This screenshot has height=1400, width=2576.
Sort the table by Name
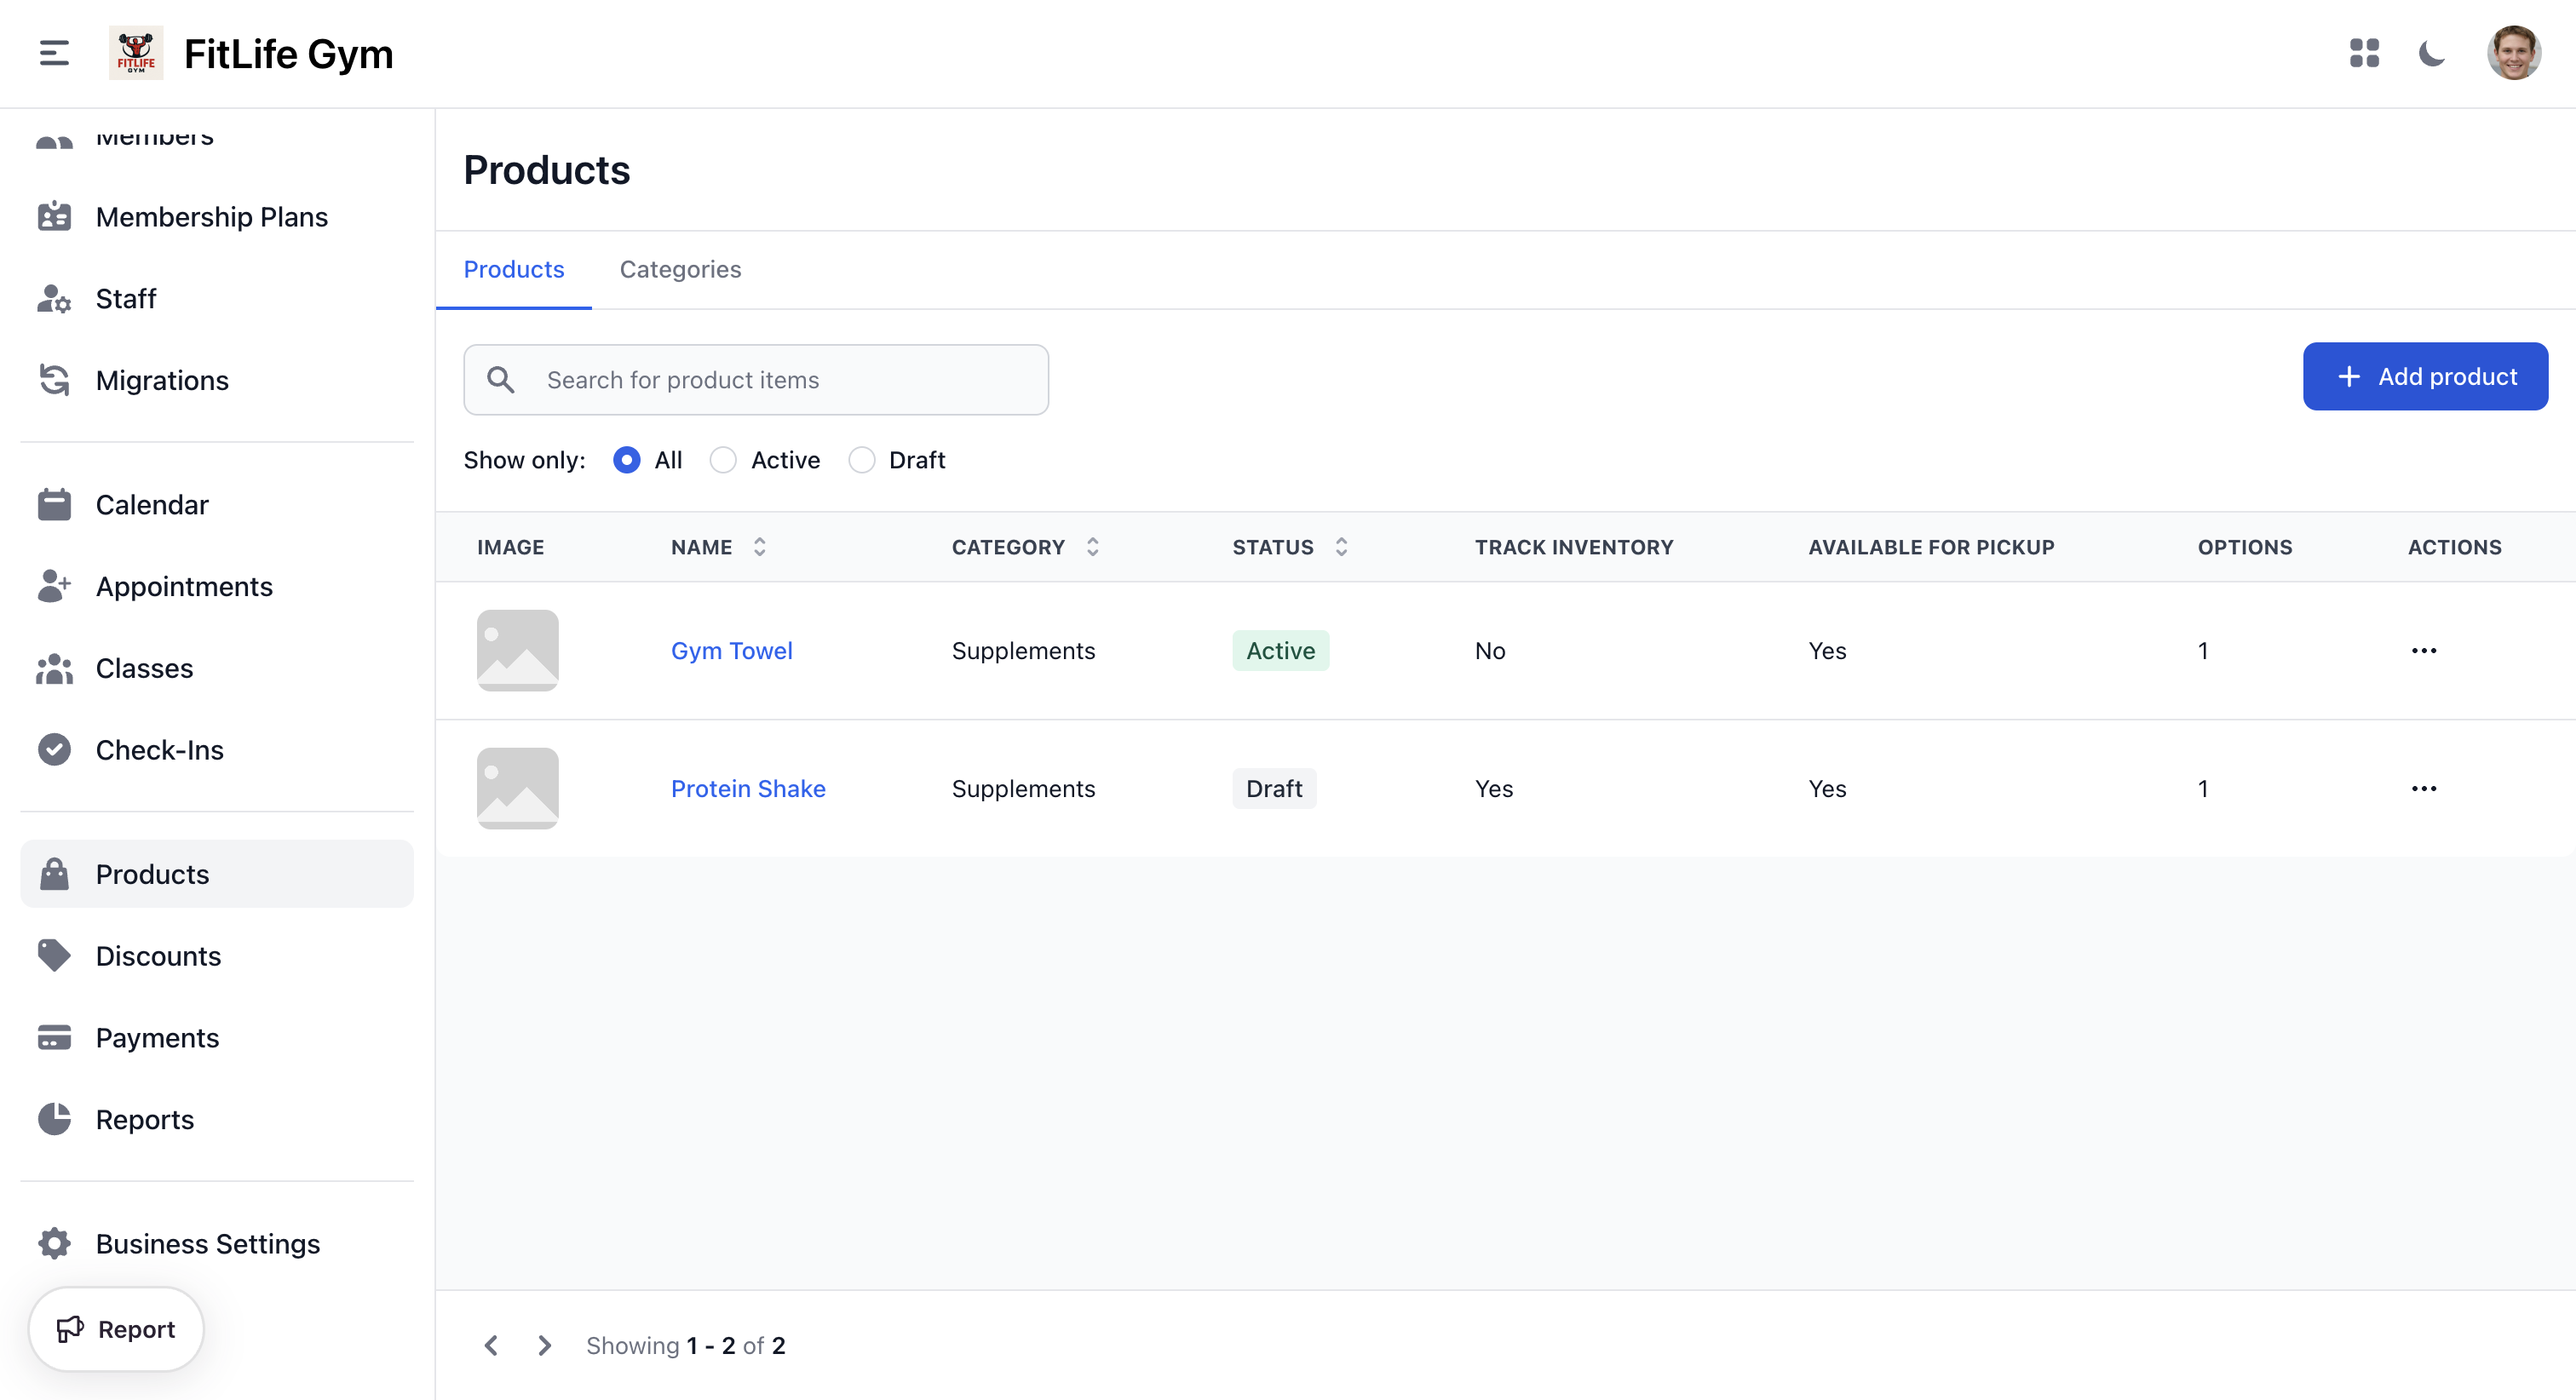759,547
